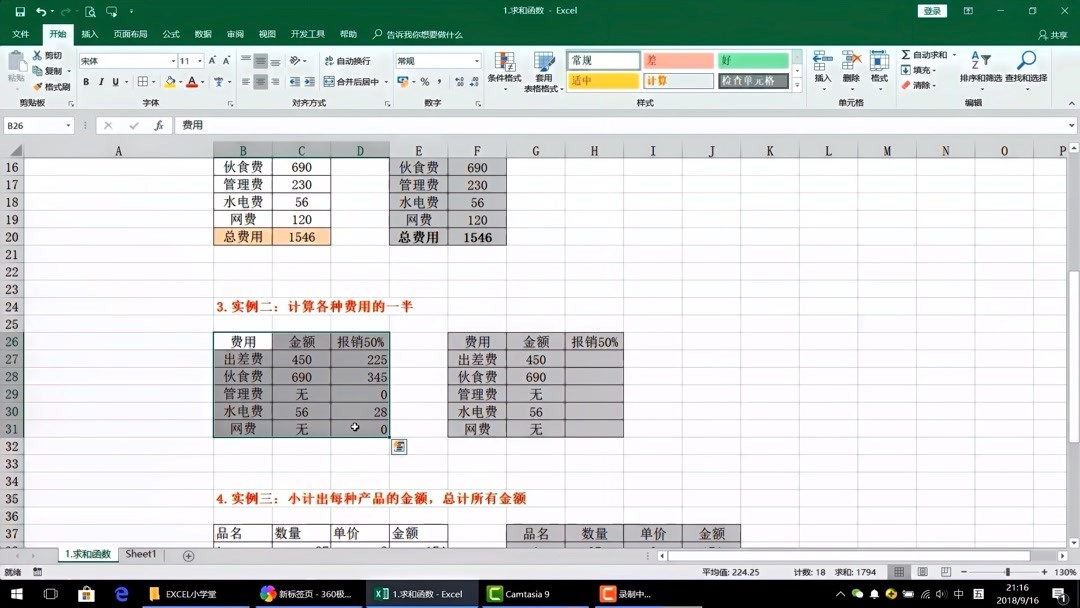
Task: Select the Sheet1 worksheet tab
Action: click(x=140, y=553)
